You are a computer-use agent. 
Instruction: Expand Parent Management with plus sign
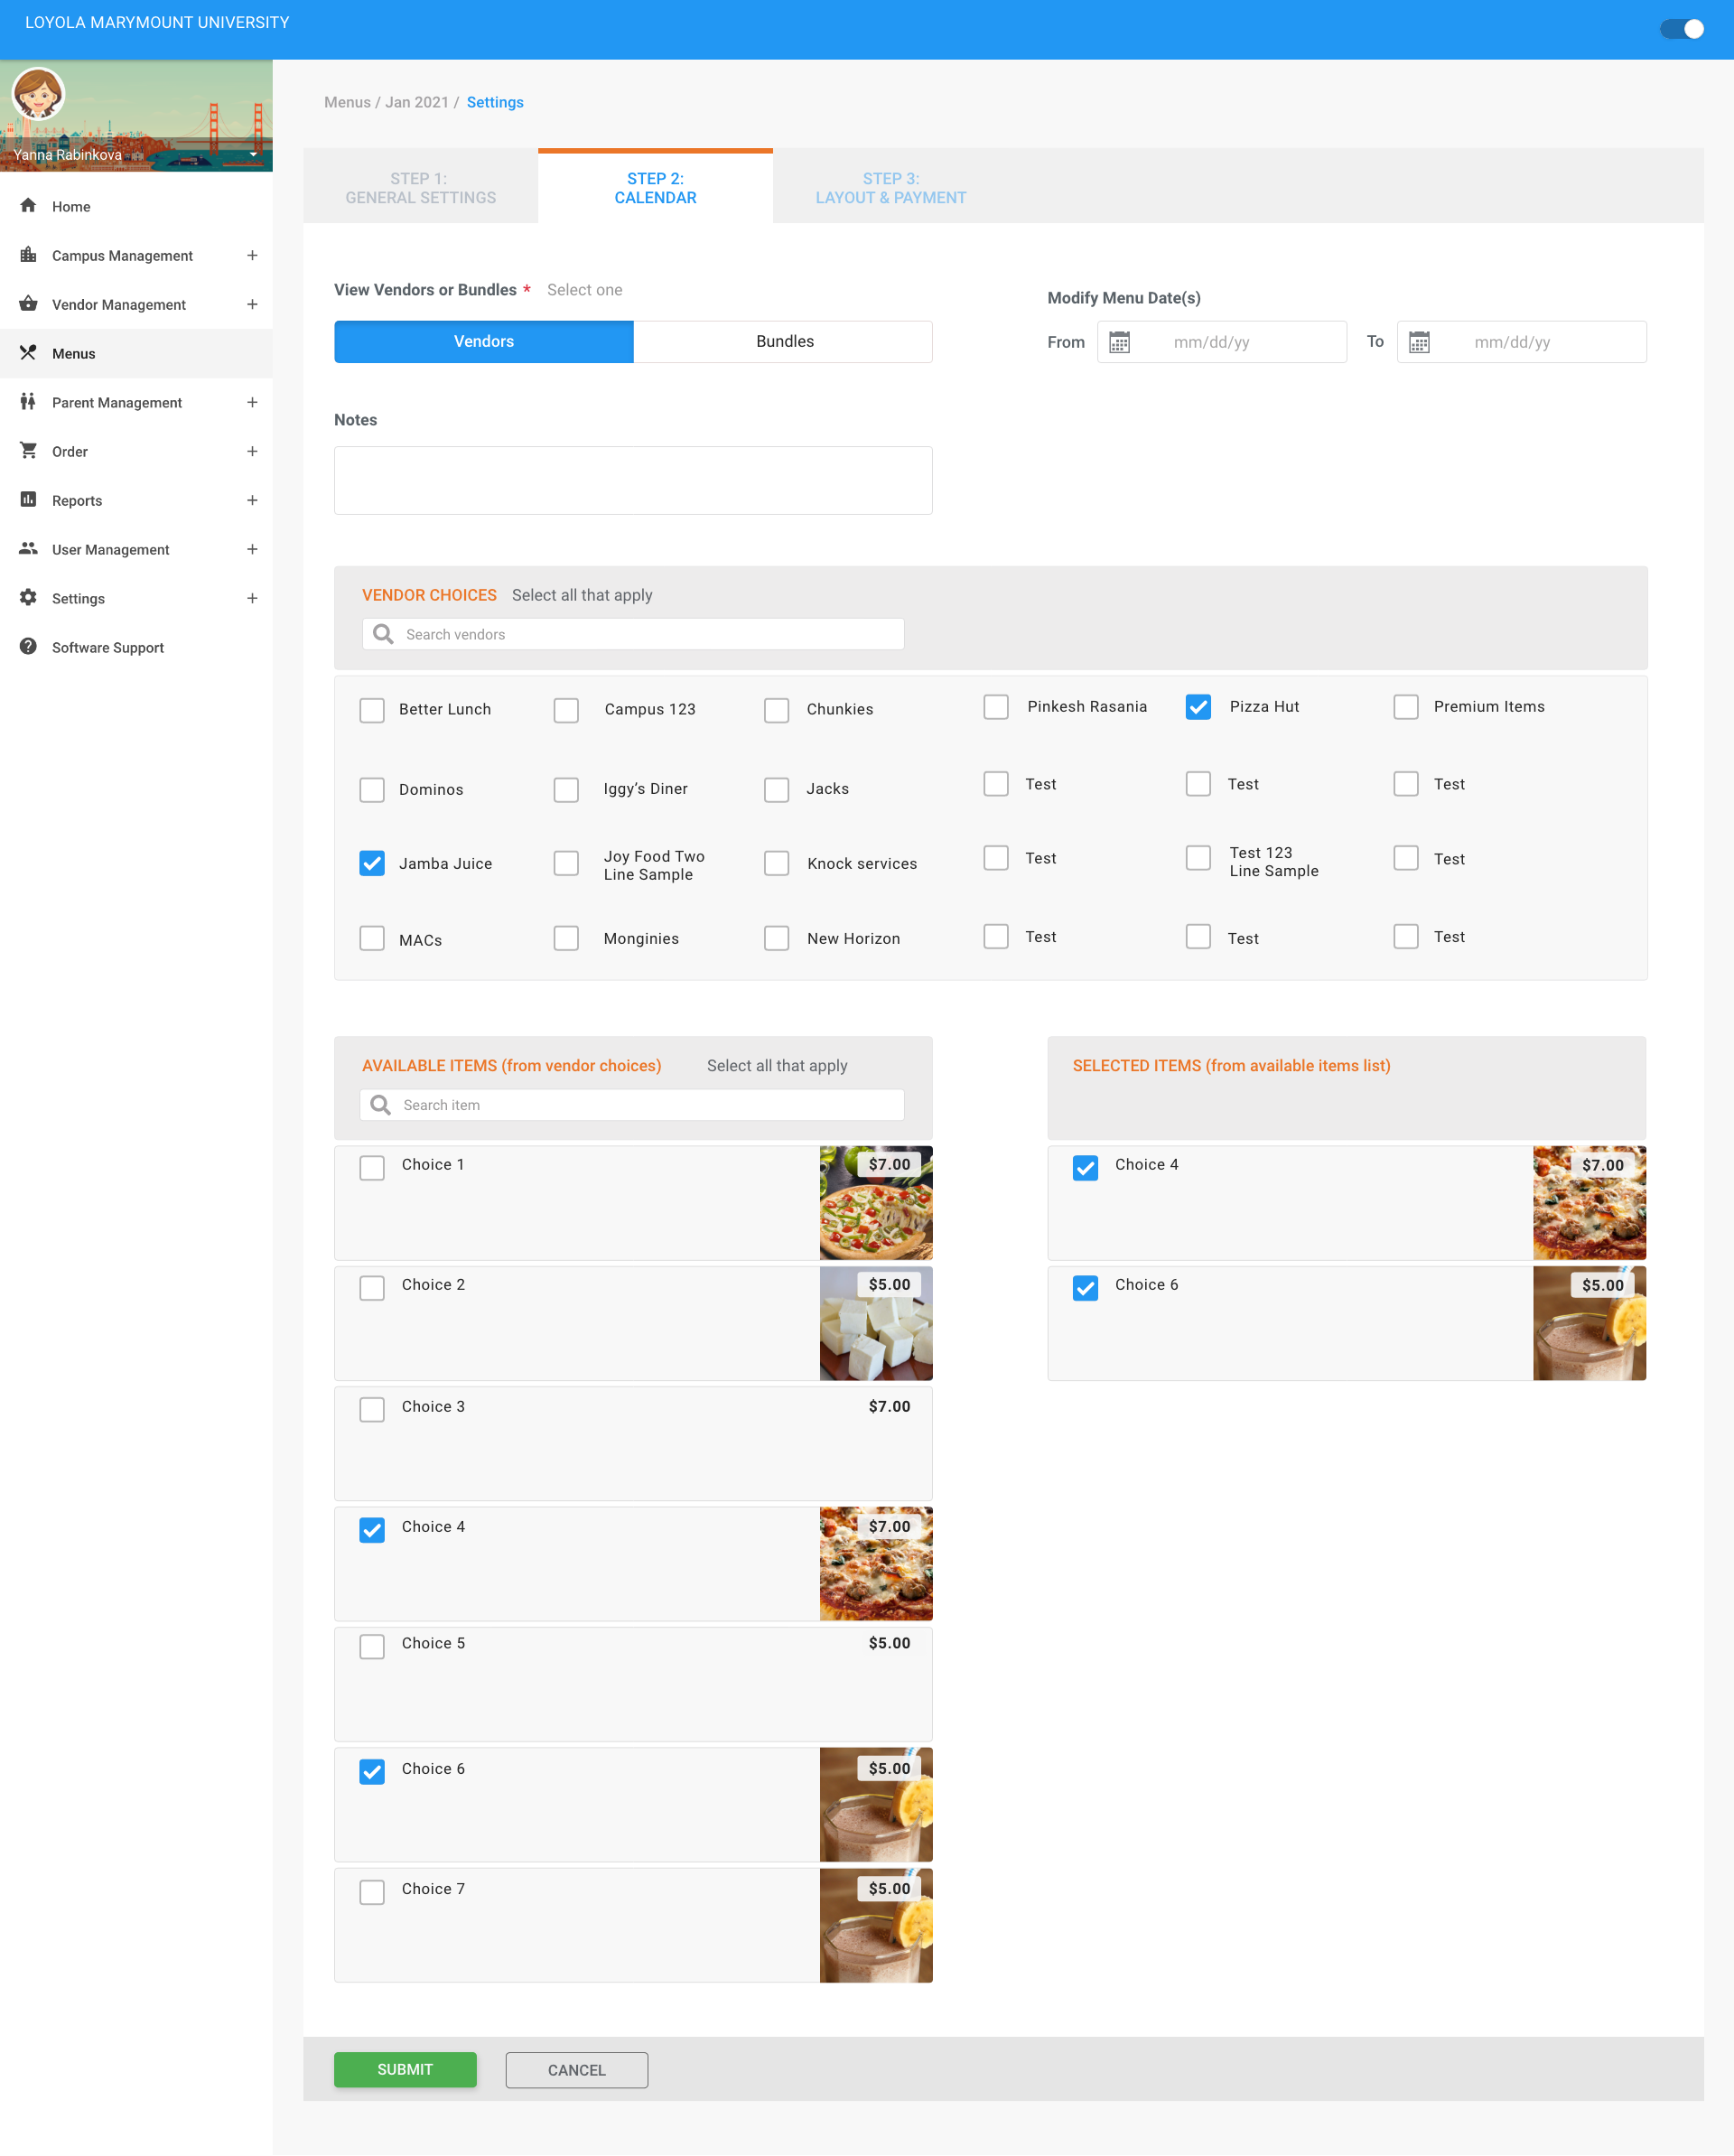252,402
